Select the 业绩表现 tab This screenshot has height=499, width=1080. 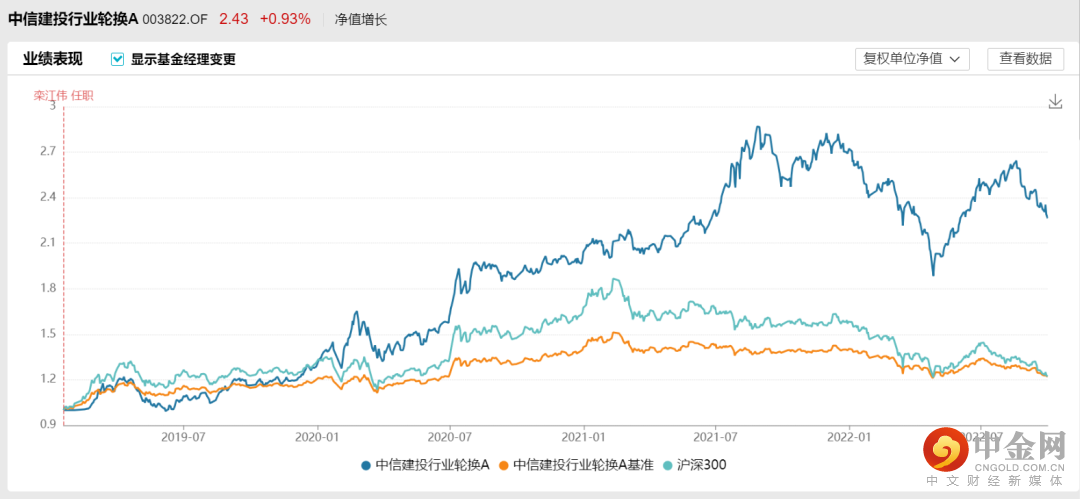tap(52, 59)
